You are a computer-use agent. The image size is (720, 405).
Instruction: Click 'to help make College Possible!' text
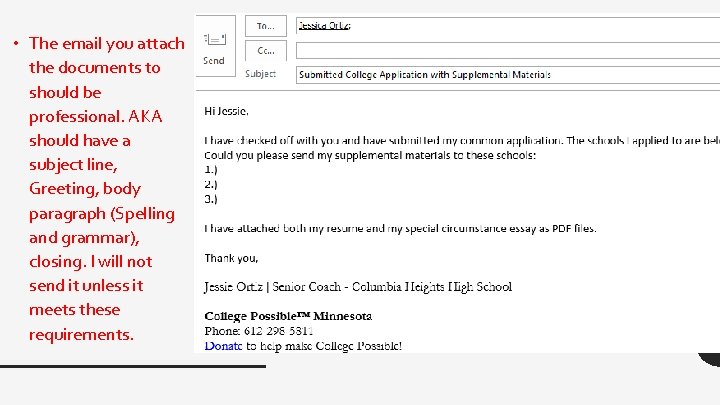pyautogui.click(x=324, y=346)
